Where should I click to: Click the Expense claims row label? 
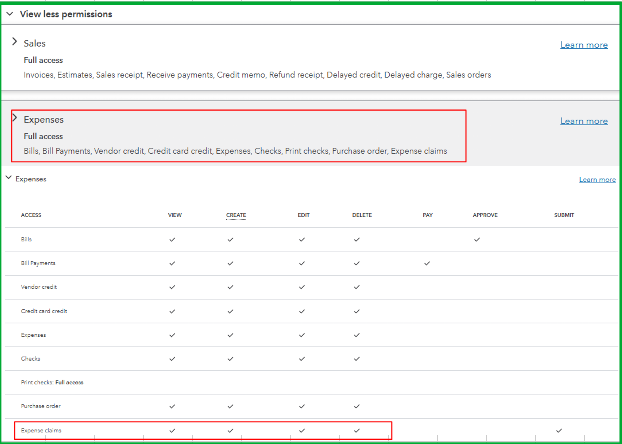point(39,430)
